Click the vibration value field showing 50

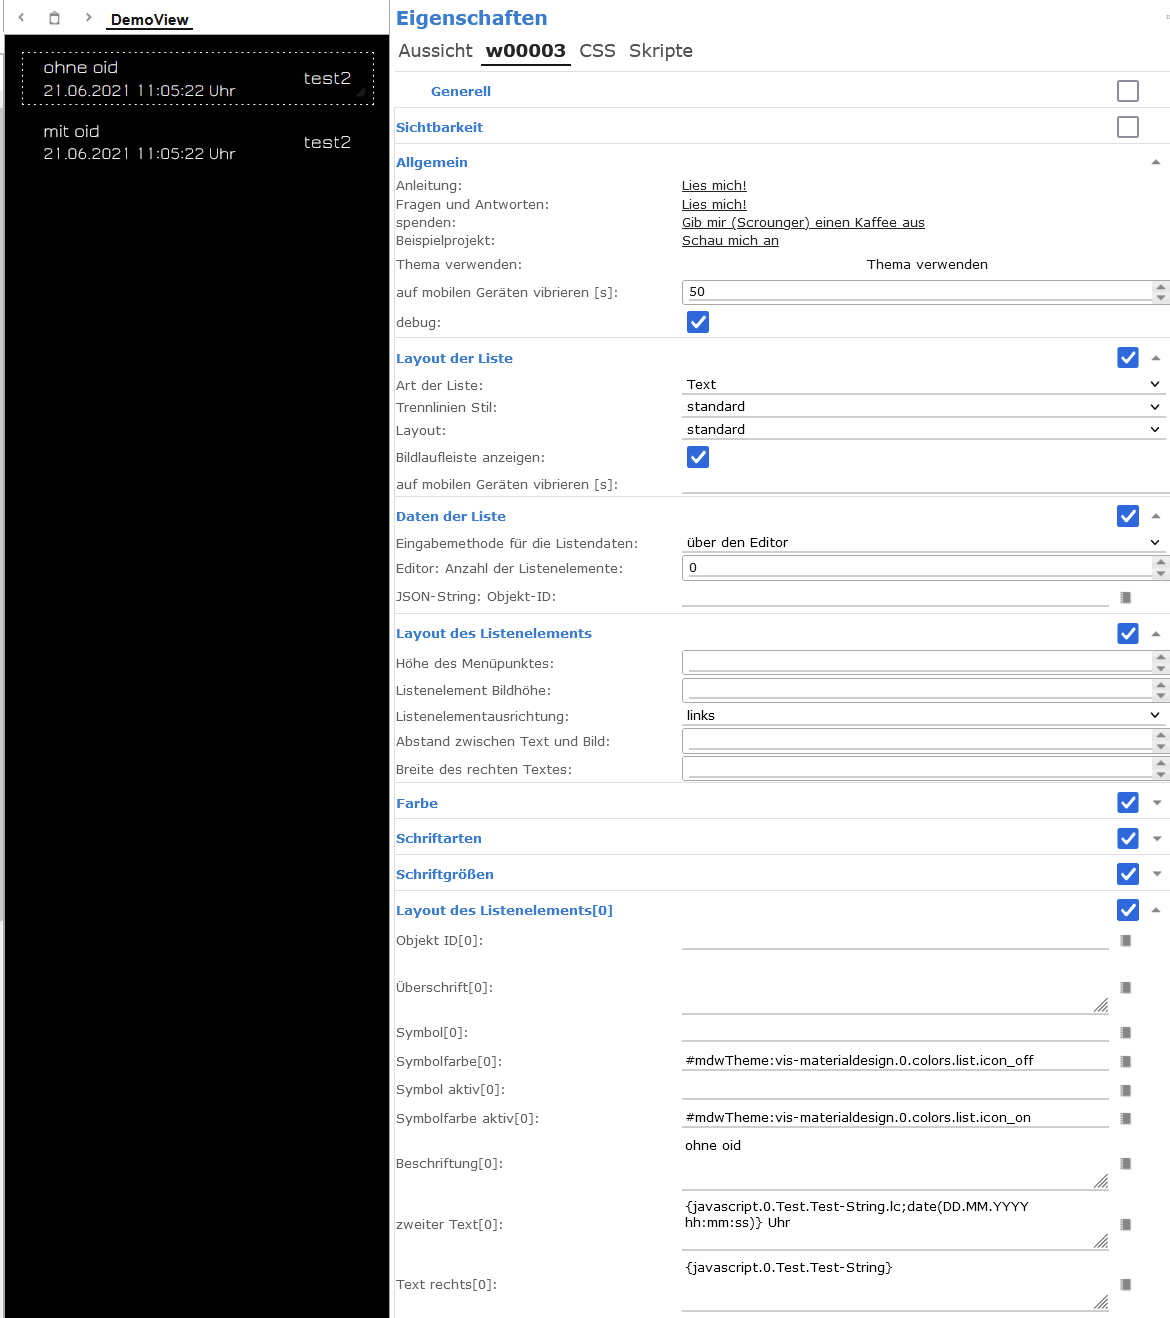(917, 292)
